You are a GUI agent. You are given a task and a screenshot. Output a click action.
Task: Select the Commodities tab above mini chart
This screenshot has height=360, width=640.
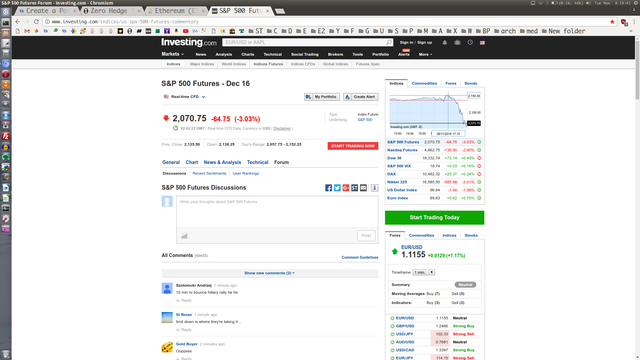click(424, 83)
